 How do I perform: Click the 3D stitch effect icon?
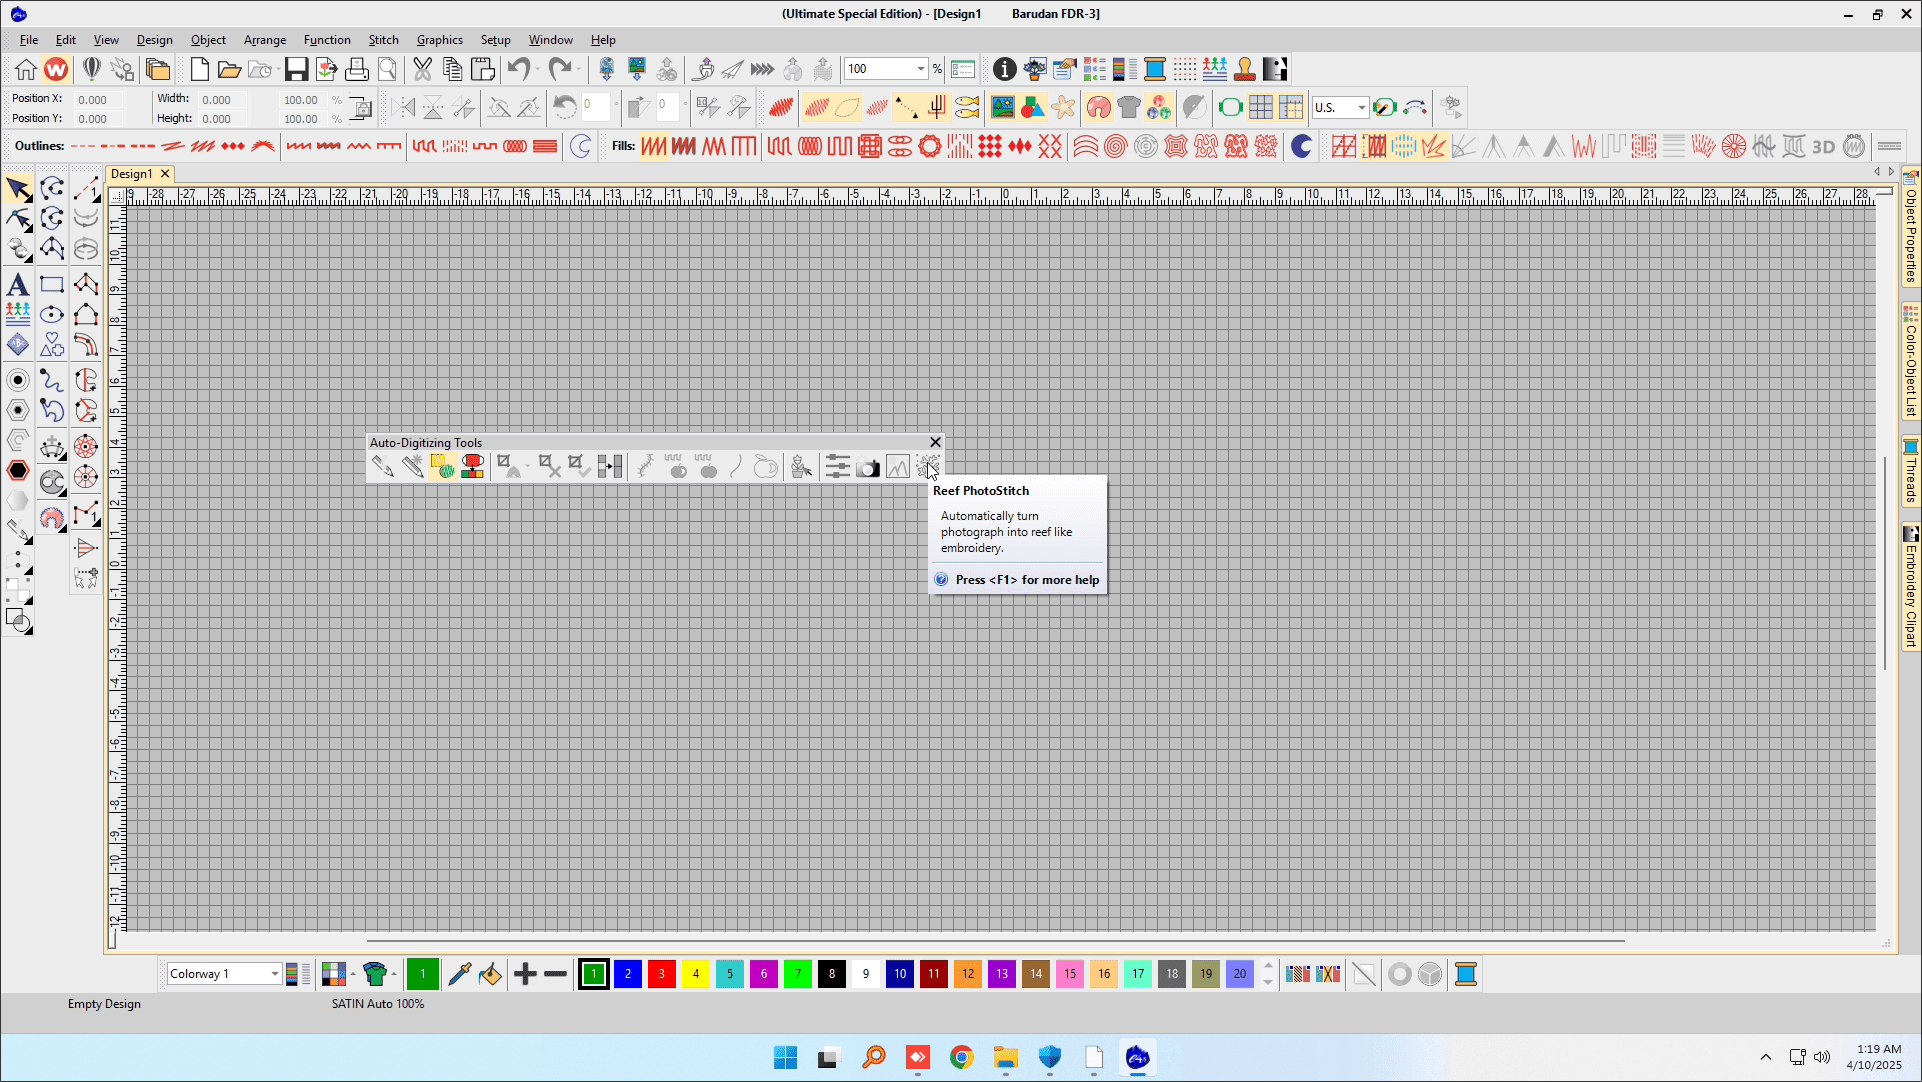pyautogui.click(x=1823, y=146)
